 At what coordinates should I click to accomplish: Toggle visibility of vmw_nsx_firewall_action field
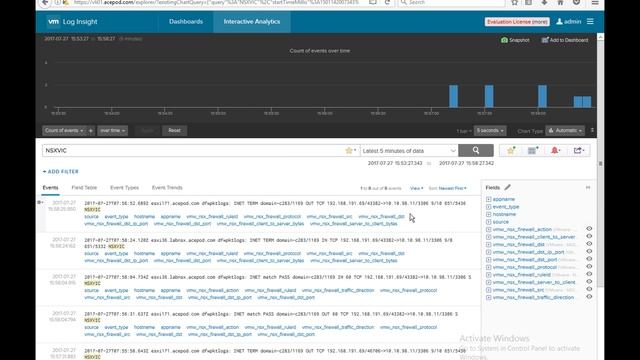click(x=589, y=229)
